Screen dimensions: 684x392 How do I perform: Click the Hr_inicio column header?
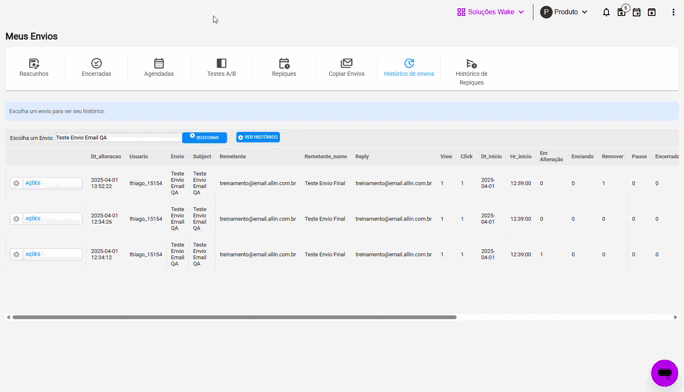pos(520,156)
